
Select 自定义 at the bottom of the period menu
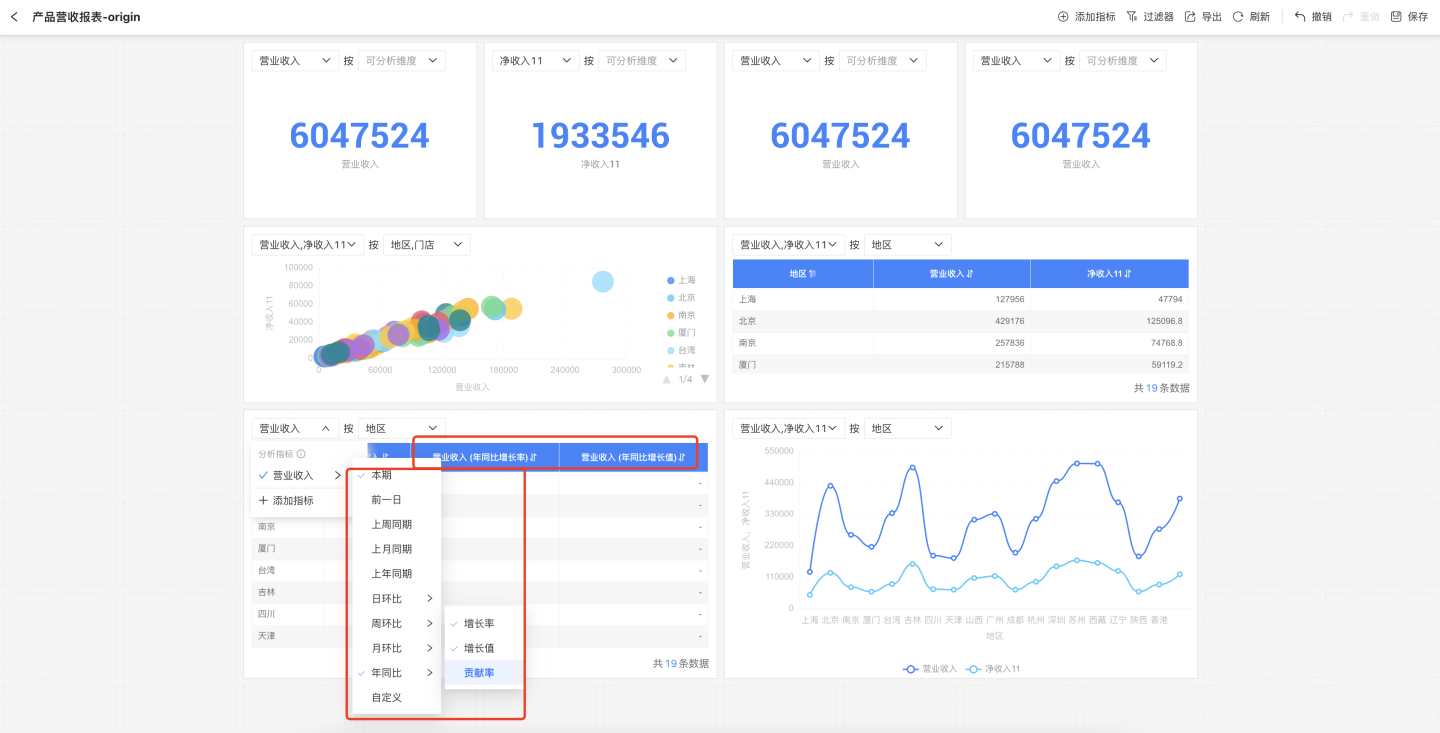click(x=386, y=697)
